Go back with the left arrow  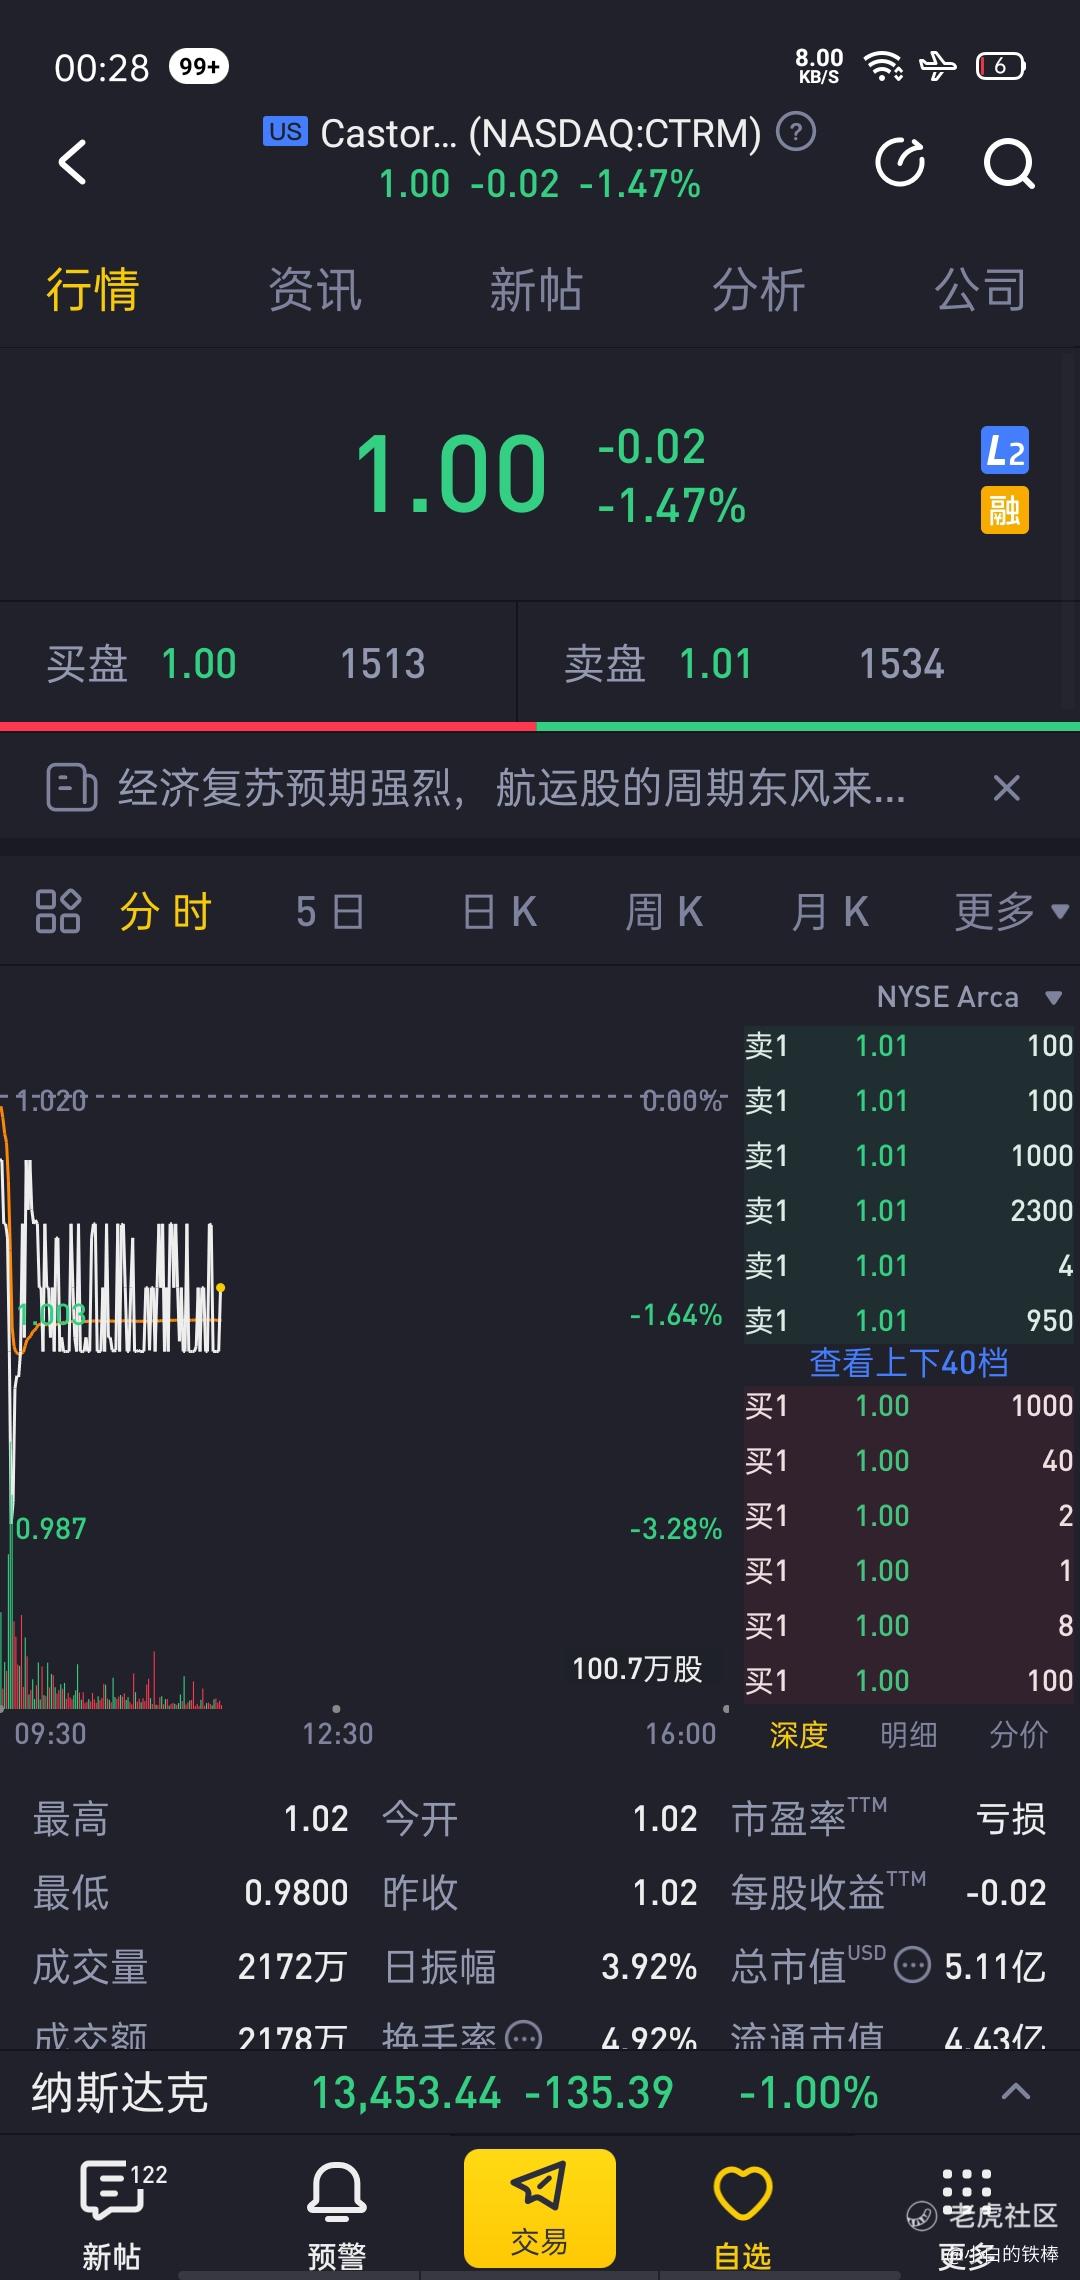[x=72, y=162]
